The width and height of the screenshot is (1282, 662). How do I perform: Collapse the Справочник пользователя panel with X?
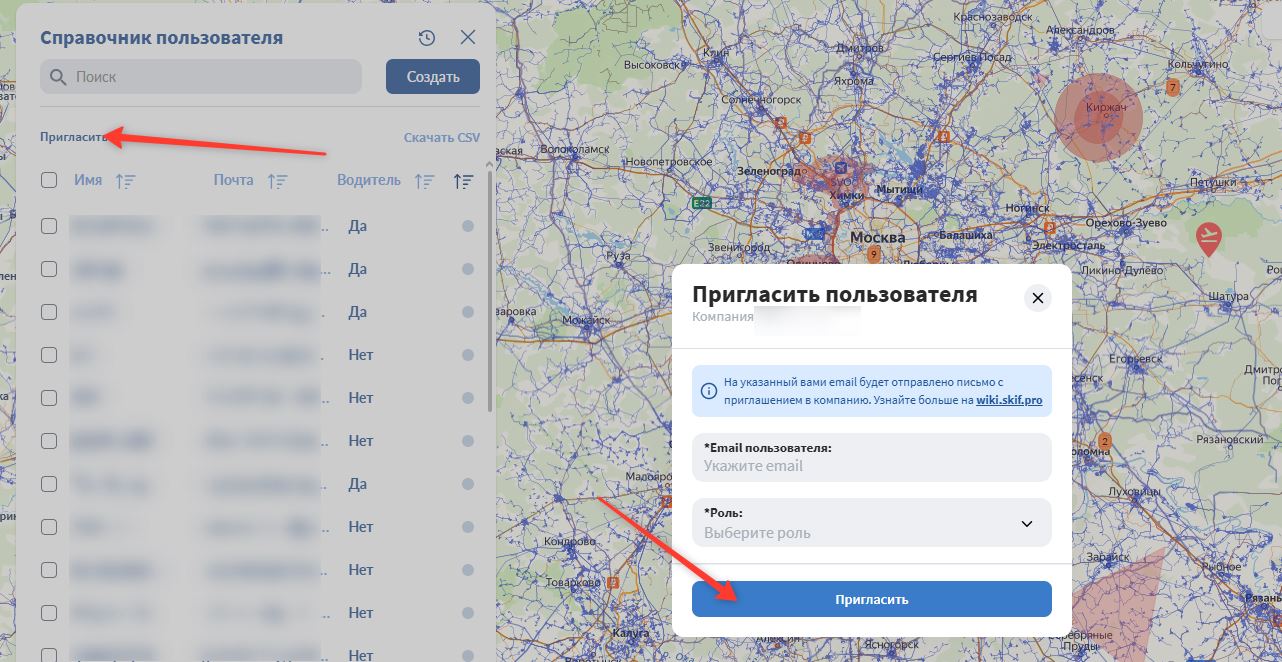pyautogui.click(x=467, y=37)
